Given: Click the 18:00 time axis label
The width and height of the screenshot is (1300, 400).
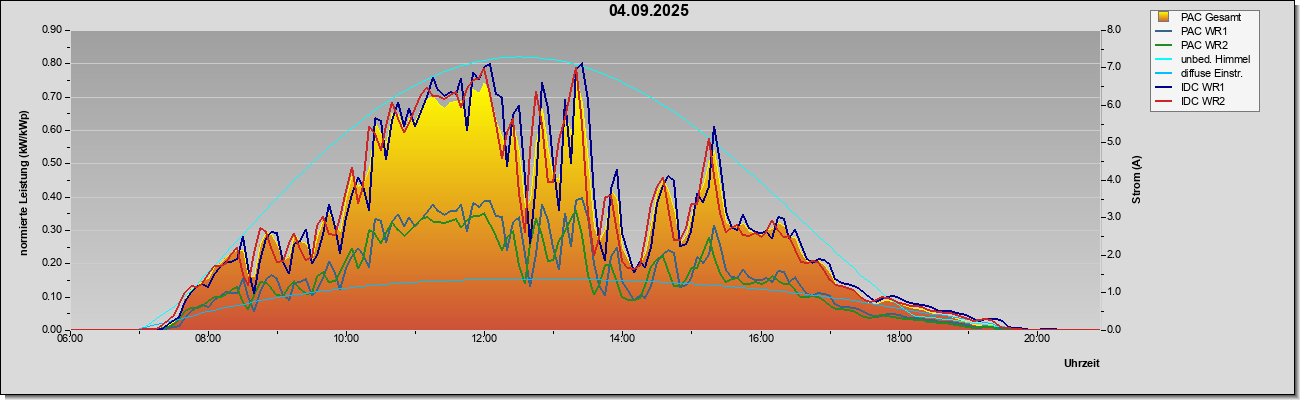Looking at the screenshot, I should pos(899,338).
